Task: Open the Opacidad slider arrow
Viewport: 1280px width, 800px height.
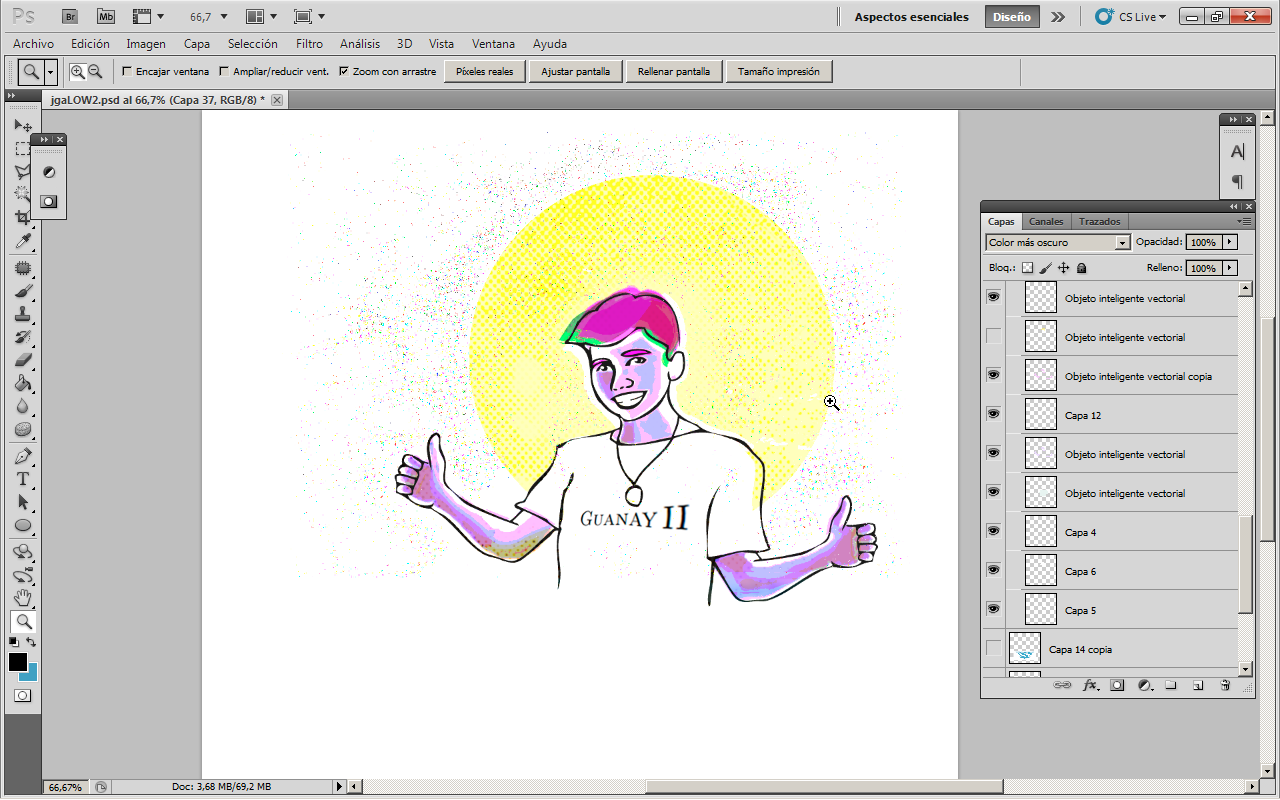Action: point(1230,242)
